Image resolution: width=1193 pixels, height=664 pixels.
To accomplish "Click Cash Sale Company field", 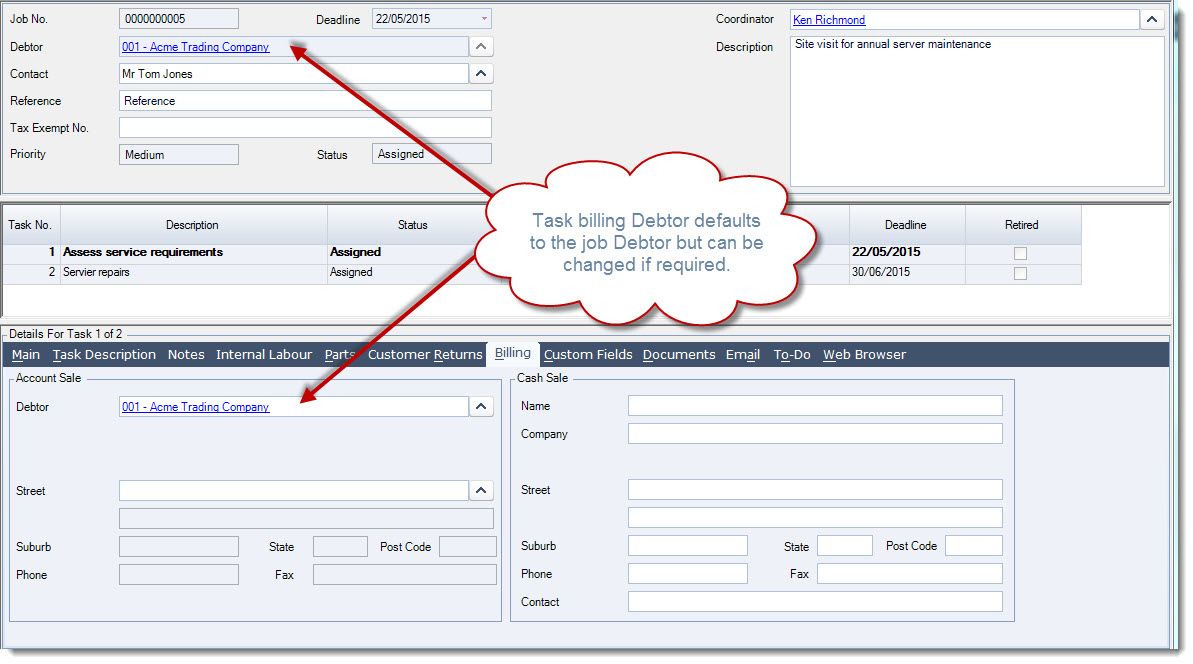I will (x=815, y=434).
